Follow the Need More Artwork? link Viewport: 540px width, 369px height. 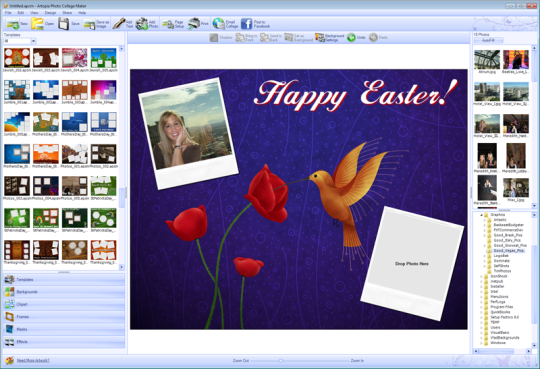pyautogui.click(x=33, y=360)
